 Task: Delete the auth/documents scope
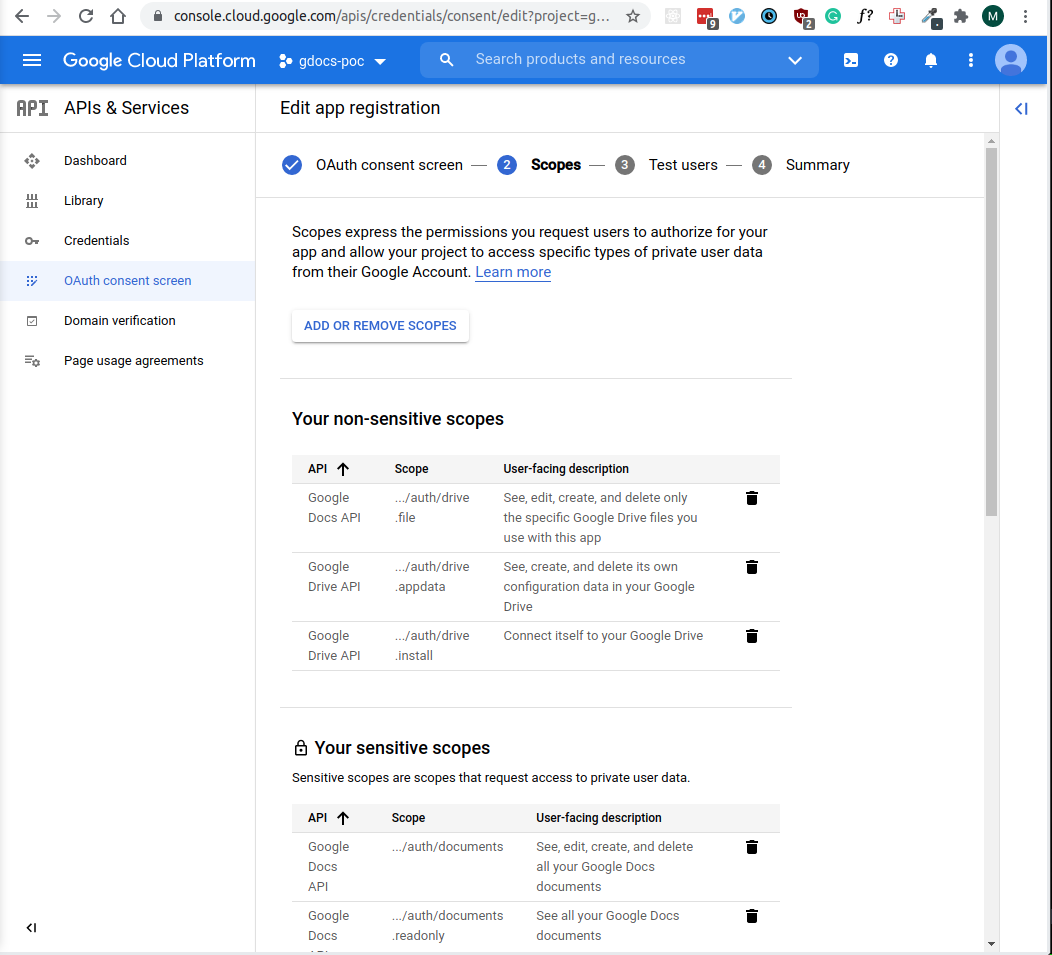pyautogui.click(x=751, y=847)
